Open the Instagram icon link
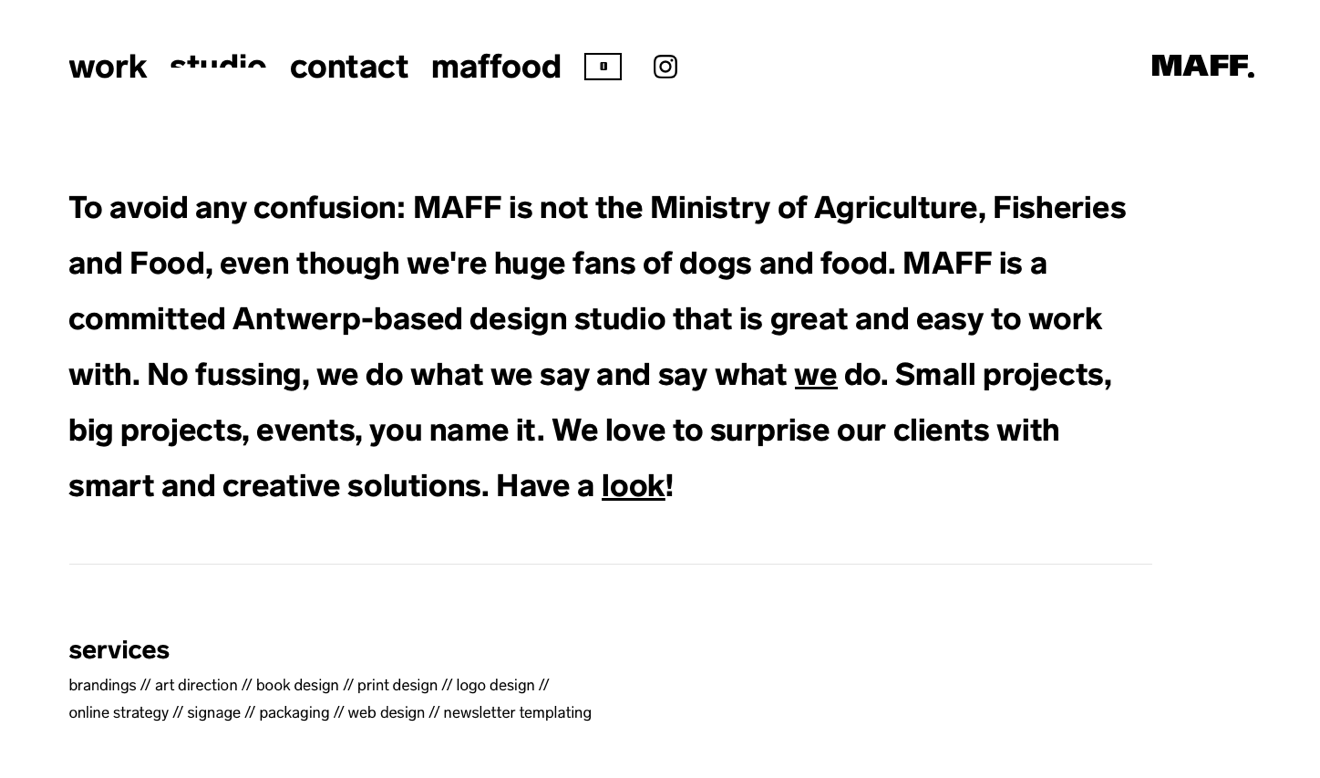The width and height of the screenshot is (1320, 778). click(665, 67)
